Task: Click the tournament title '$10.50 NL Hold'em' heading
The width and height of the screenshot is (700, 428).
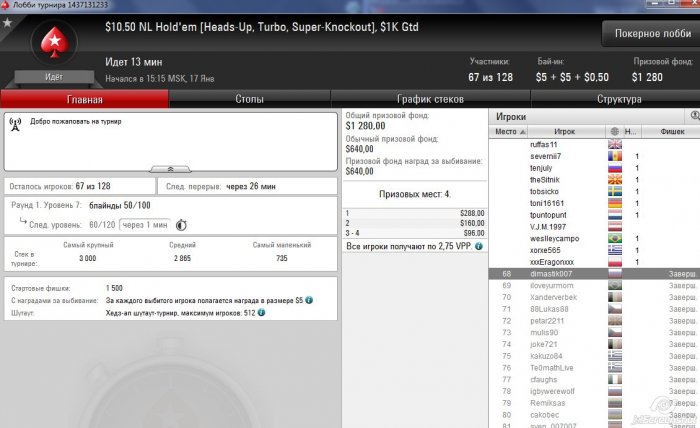Action: click(262, 27)
